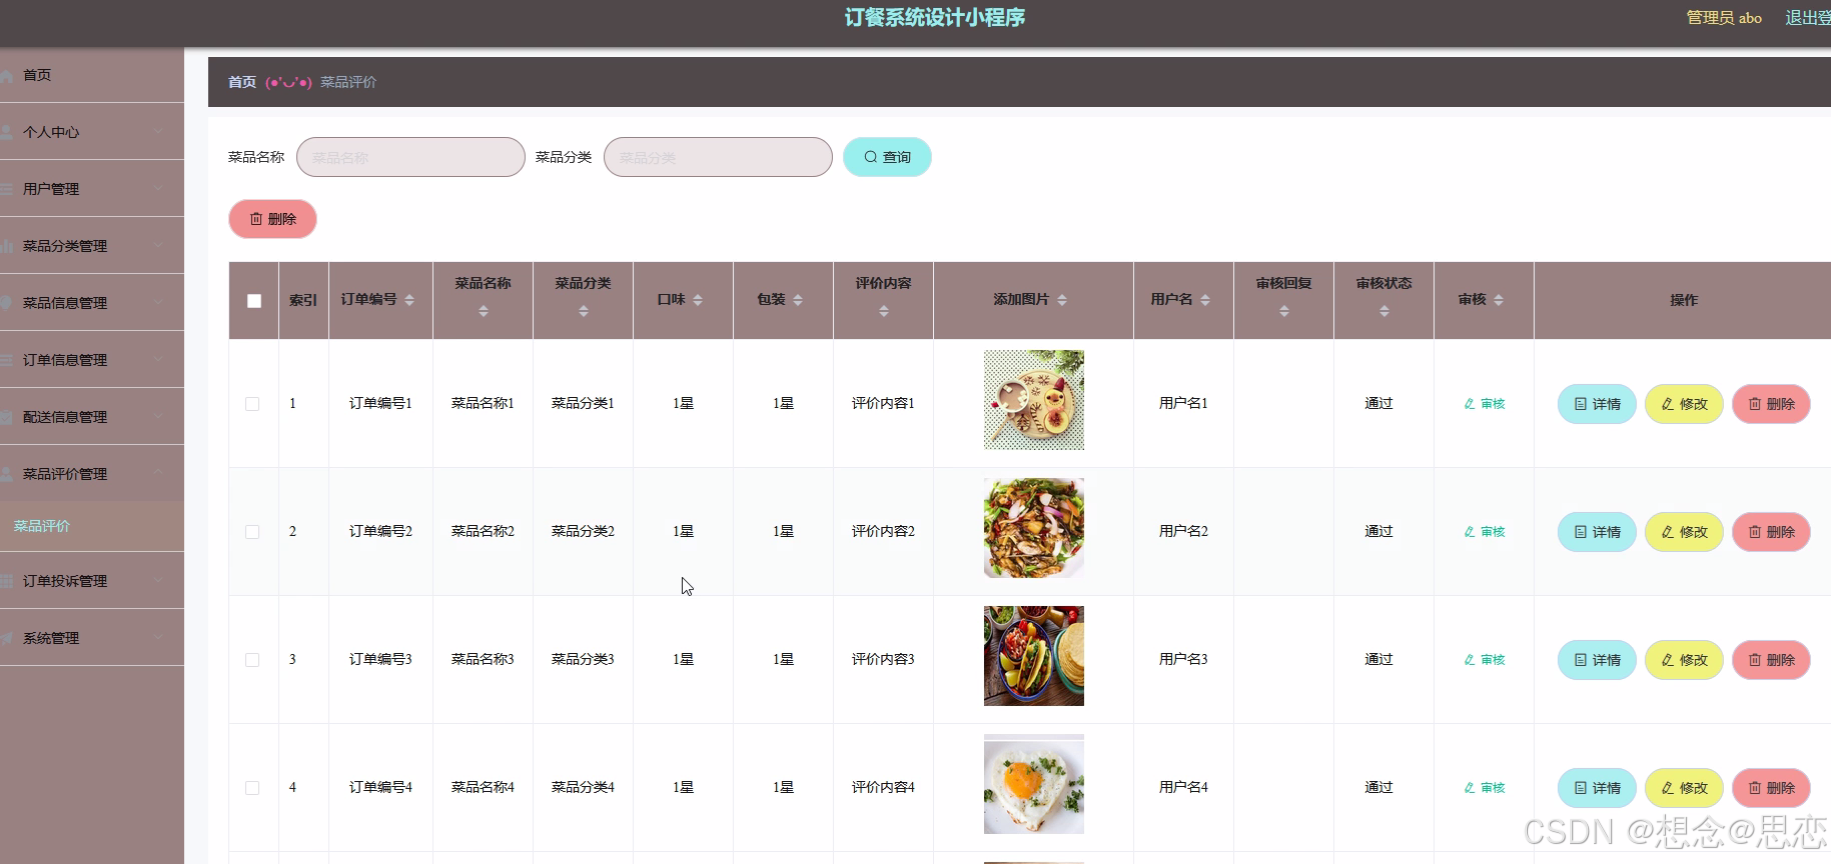Go to 首页 in sidebar

92,75
